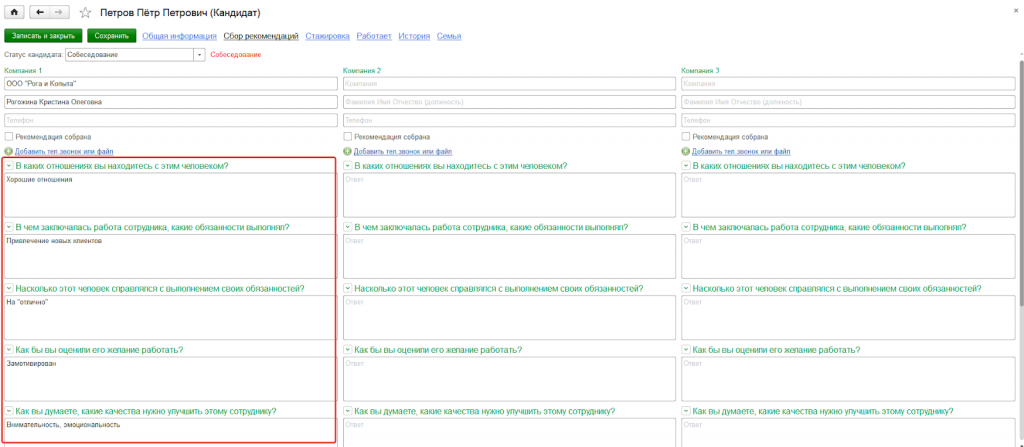Viewport: 1024px width, 447px height.
Task: Click Компания 3 answer box for обязанности выполнял
Action: [x=848, y=256]
